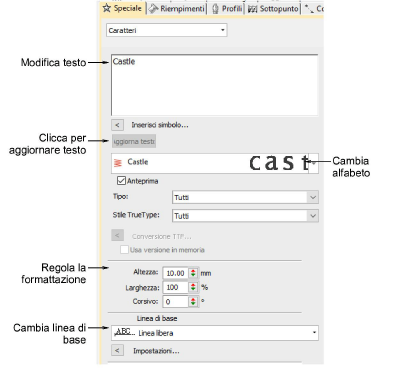The width and height of the screenshot is (408, 381).
Task: Enable Usa versione in memoria checkbox
Action: (124, 249)
